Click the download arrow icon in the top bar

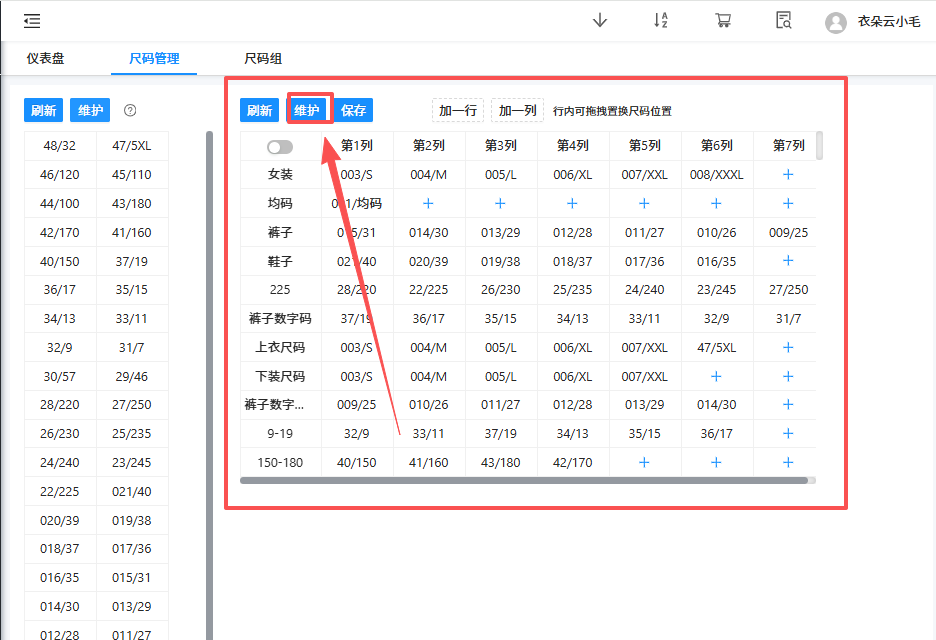599,20
